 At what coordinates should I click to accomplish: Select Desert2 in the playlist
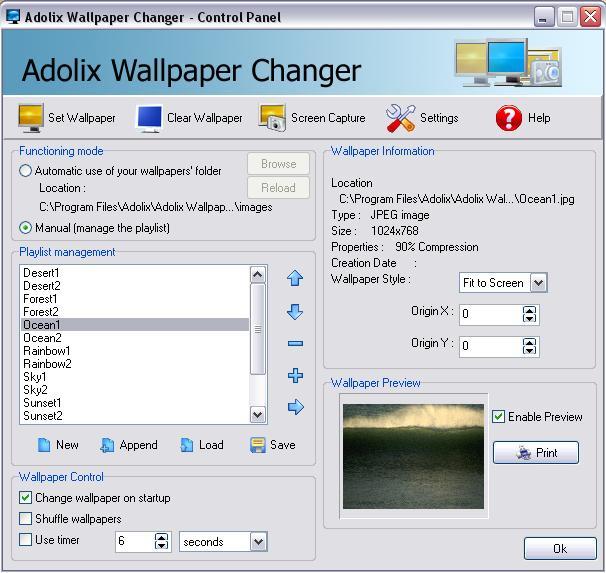[134, 286]
